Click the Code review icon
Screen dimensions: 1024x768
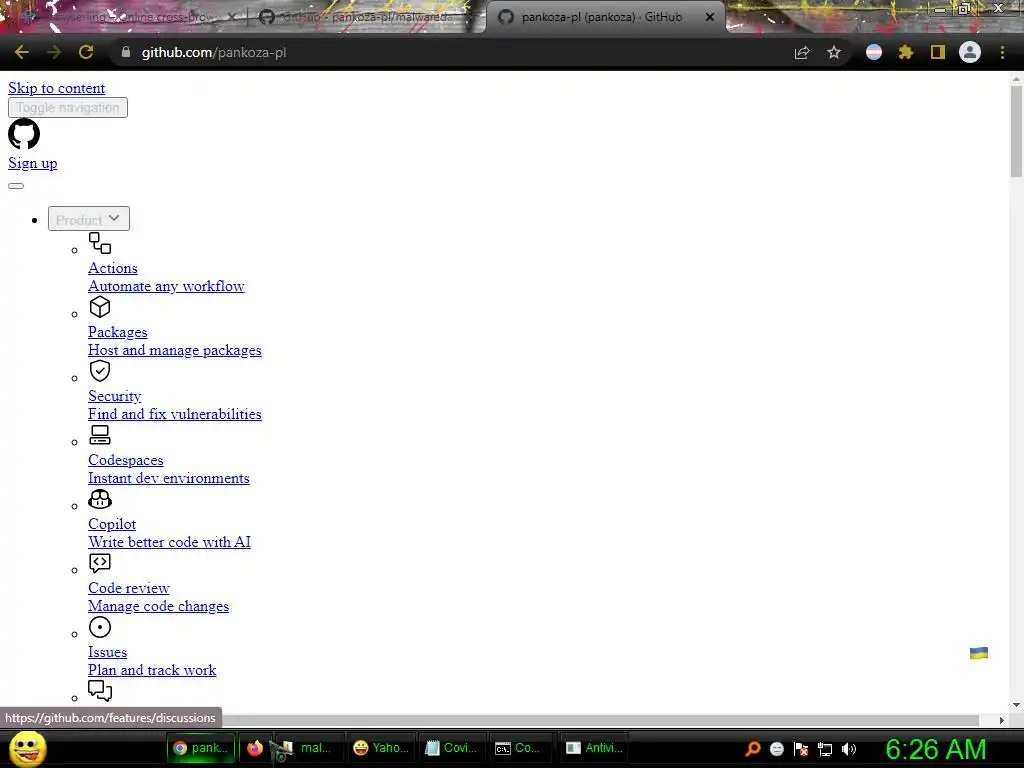(100, 563)
